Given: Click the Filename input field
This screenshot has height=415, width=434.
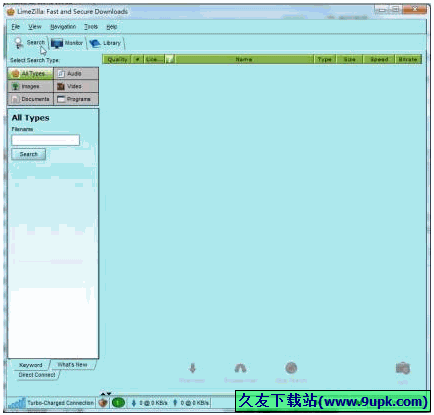Looking at the screenshot, I should [46, 140].
